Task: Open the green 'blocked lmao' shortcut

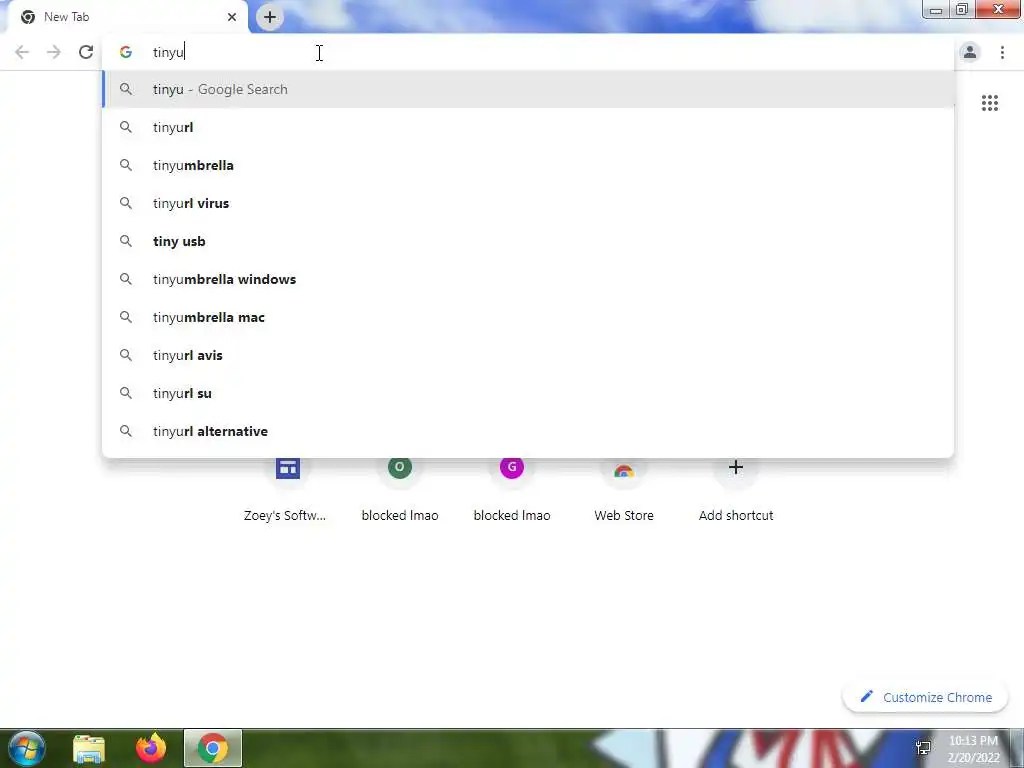Action: point(400,490)
